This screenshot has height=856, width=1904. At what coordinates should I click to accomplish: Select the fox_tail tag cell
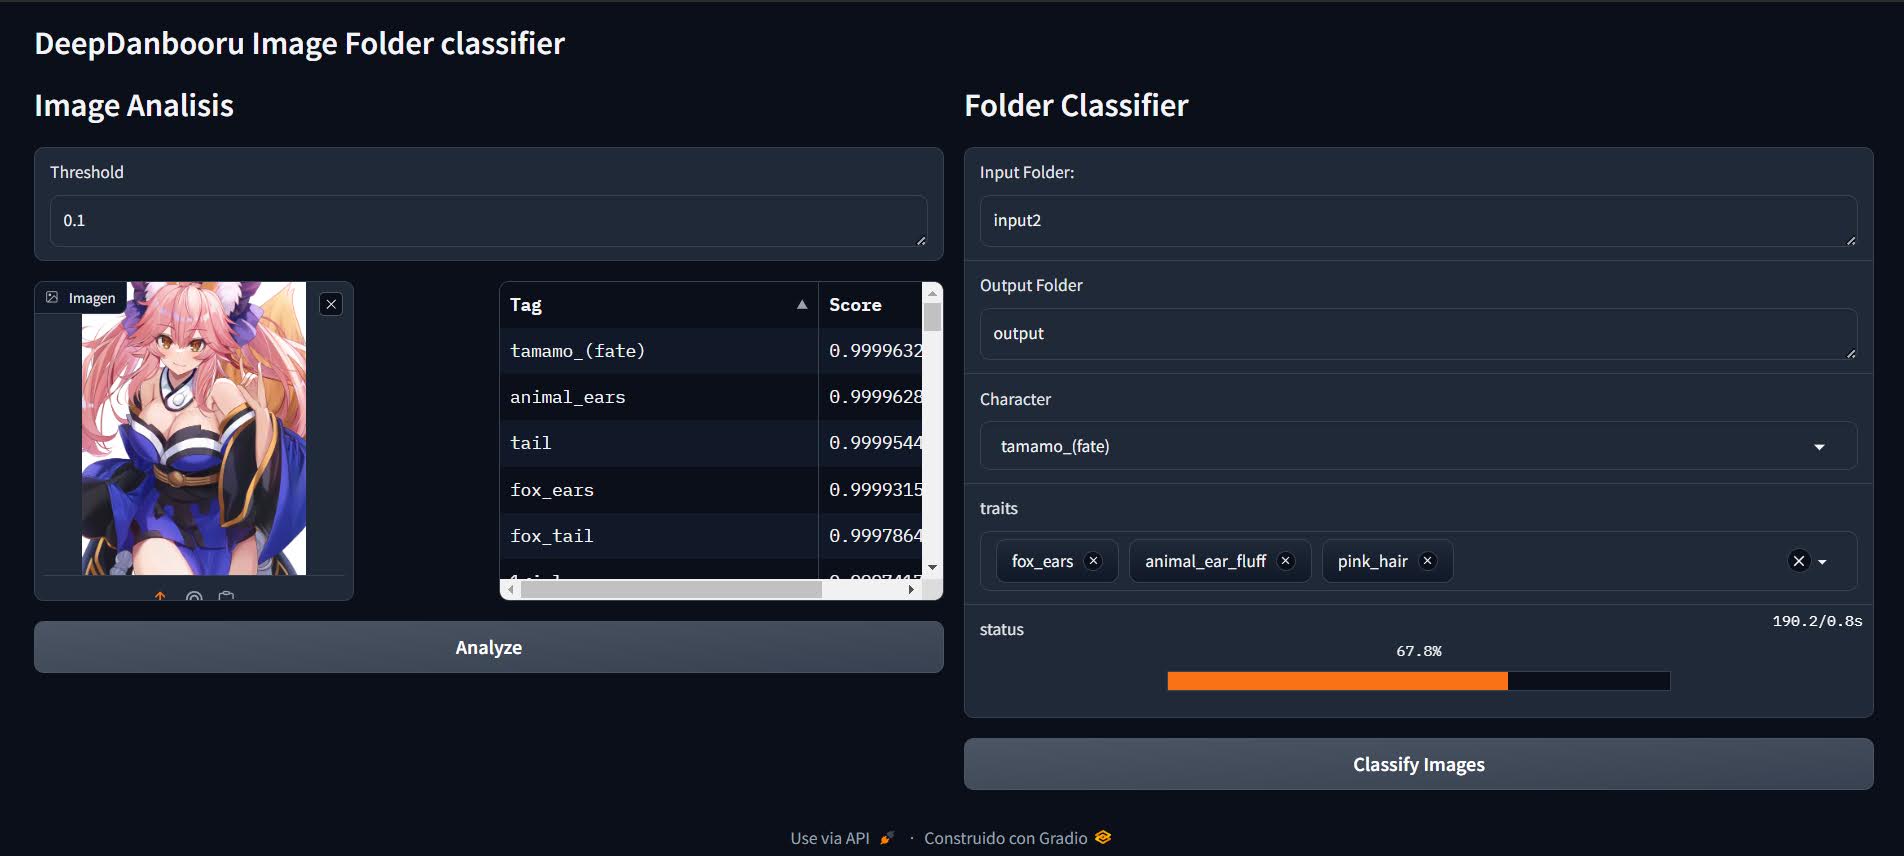click(659, 536)
